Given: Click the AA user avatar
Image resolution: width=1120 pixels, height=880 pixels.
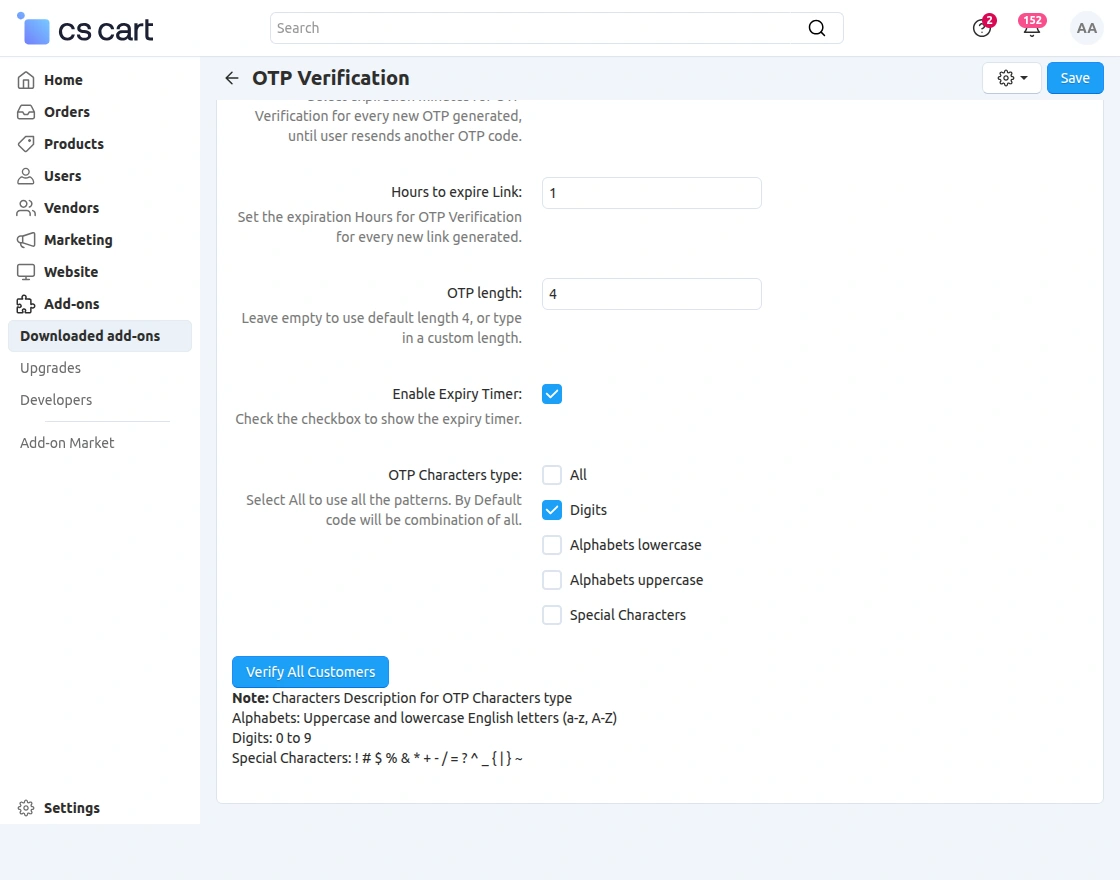Looking at the screenshot, I should (x=1086, y=28).
